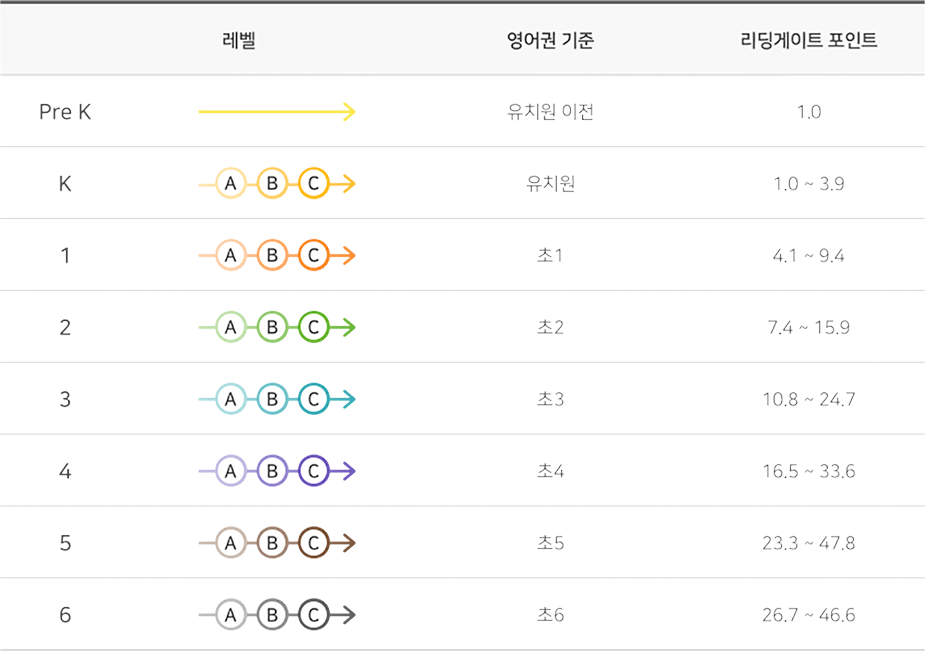Click the yellow Pre K level arrow
This screenshot has width=925, height=651.
pyautogui.click(x=277, y=111)
